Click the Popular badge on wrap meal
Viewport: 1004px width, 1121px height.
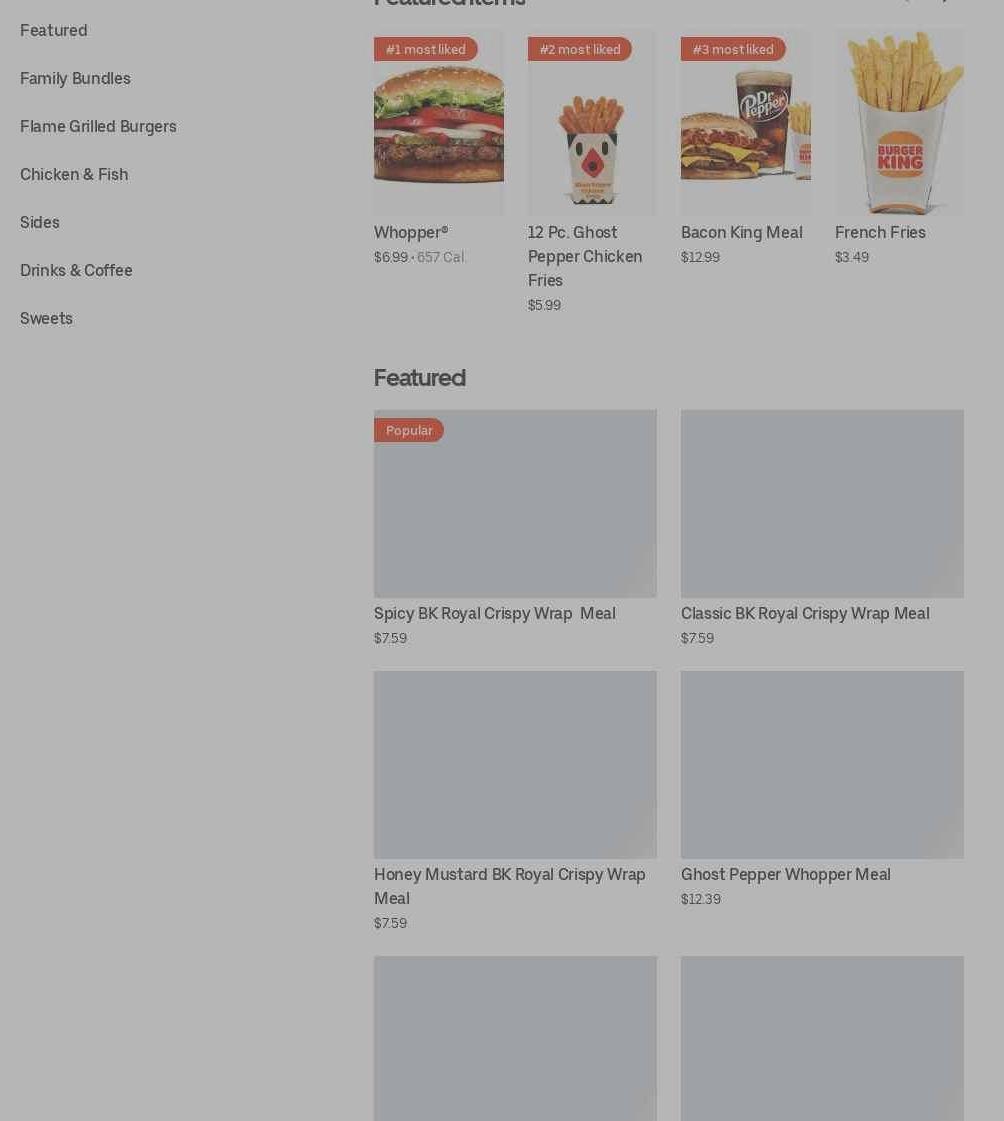pyautogui.click(x=409, y=430)
